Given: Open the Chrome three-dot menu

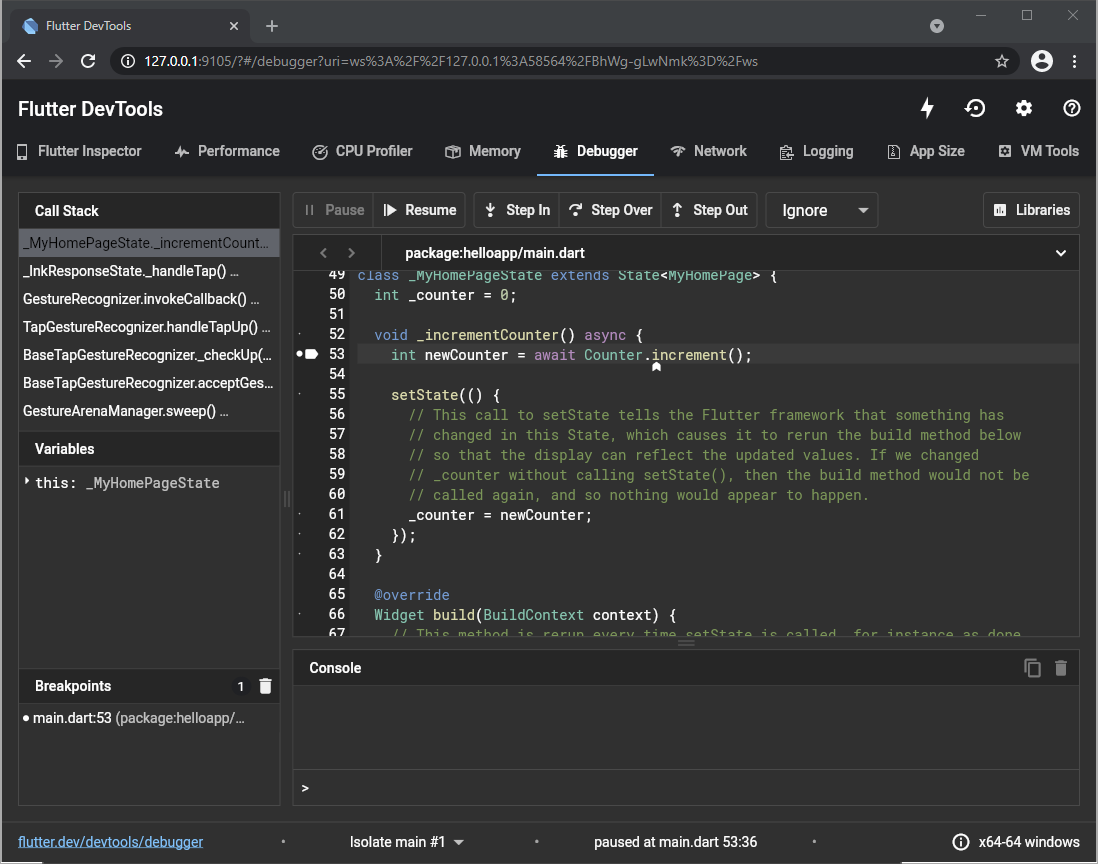Looking at the screenshot, I should coord(1074,61).
